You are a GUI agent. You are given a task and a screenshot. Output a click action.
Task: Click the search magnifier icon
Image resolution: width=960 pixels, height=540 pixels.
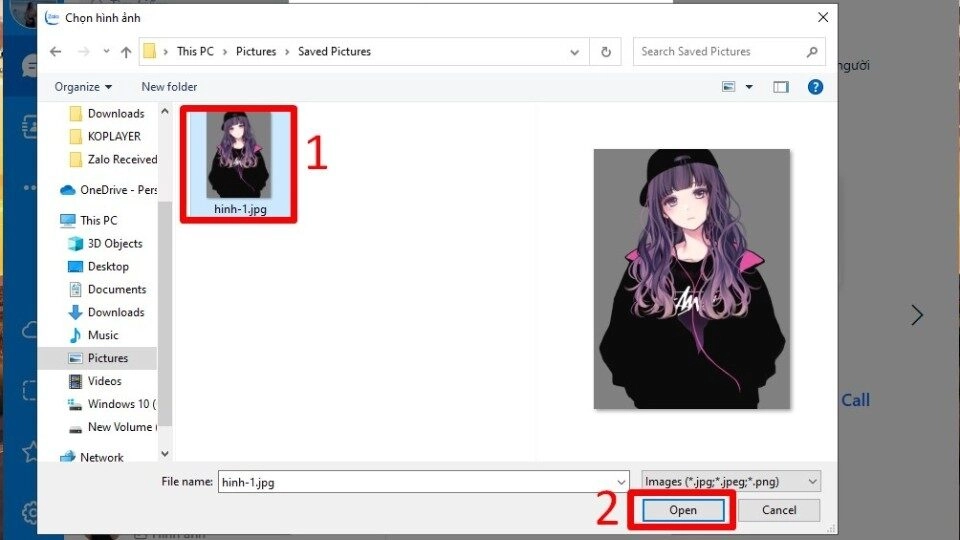pos(812,51)
